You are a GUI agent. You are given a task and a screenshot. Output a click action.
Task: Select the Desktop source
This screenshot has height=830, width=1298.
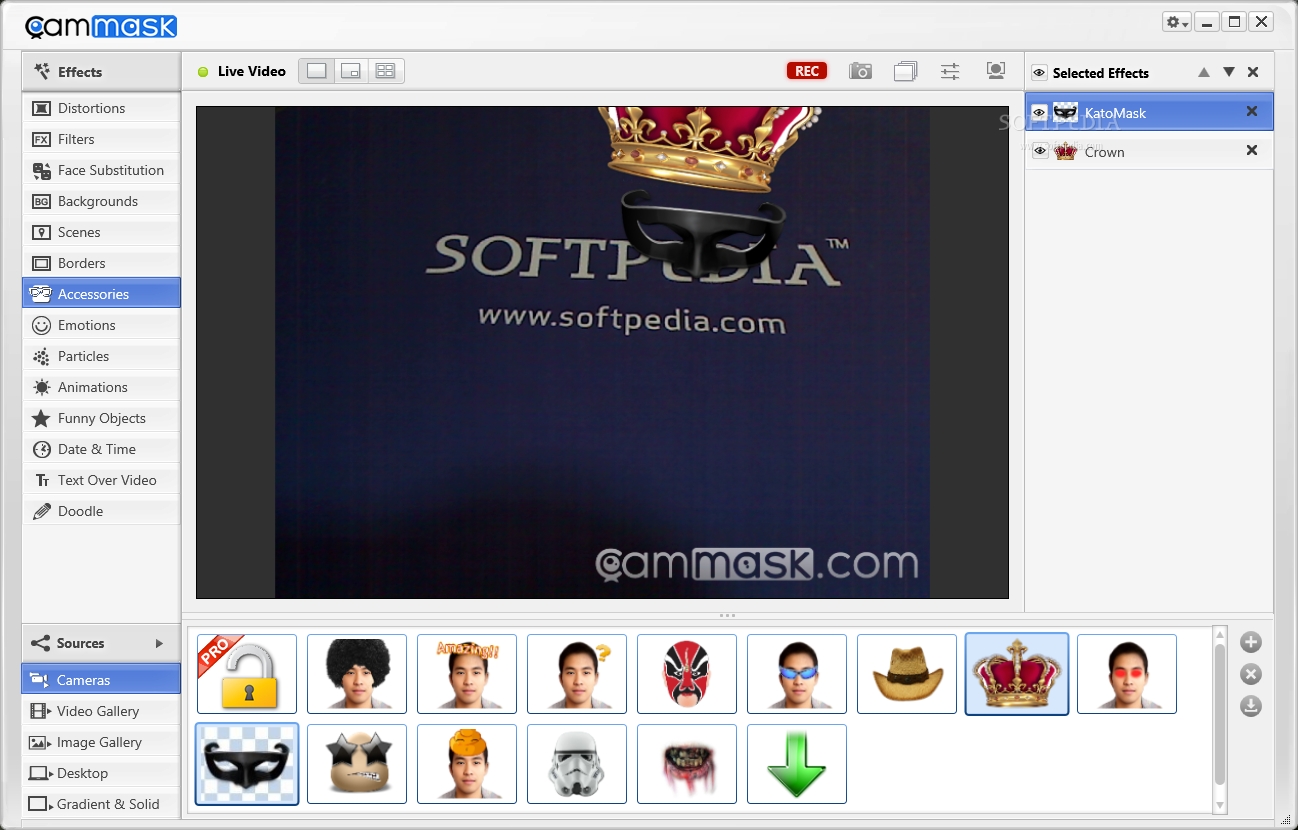101,773
